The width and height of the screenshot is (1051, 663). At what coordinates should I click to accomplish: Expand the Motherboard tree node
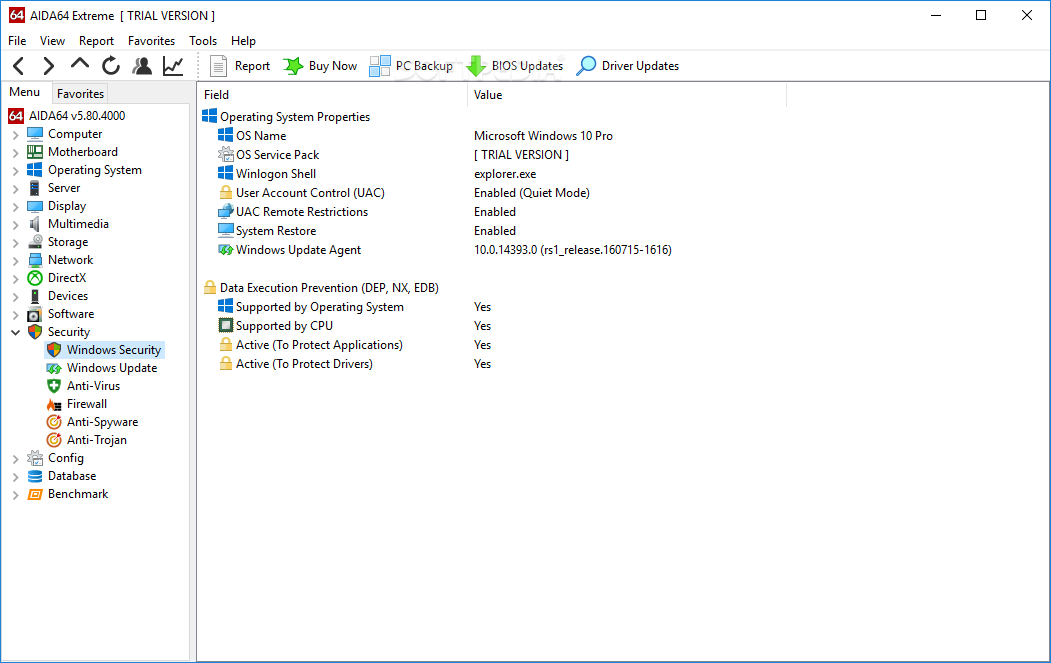point(15,153)
